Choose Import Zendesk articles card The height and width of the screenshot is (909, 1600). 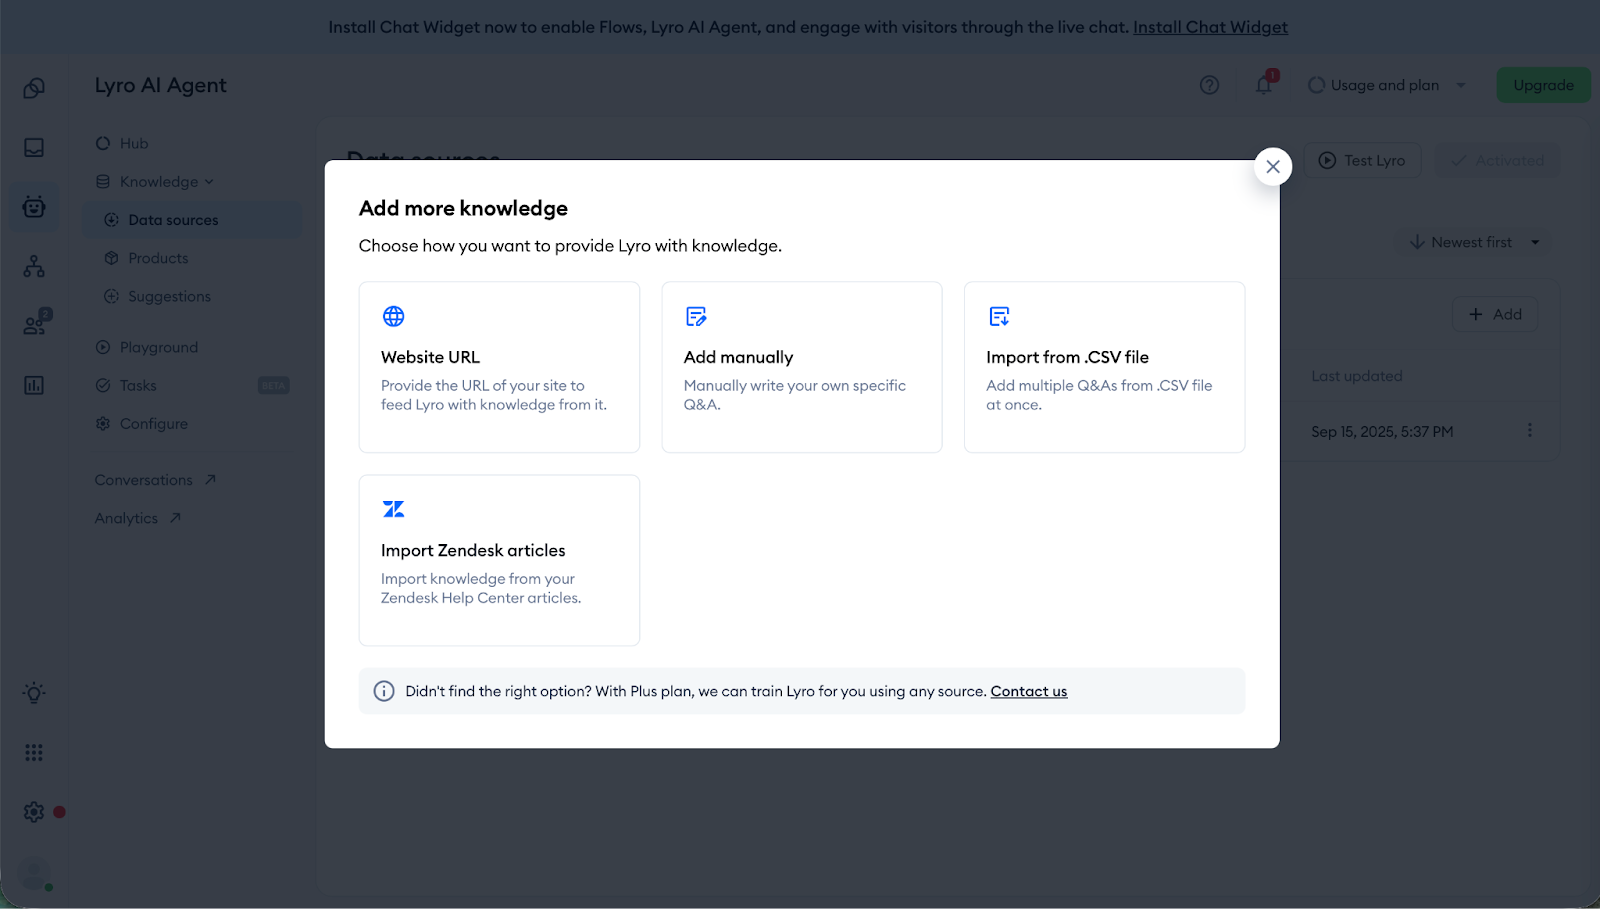[x=499, y=560]
